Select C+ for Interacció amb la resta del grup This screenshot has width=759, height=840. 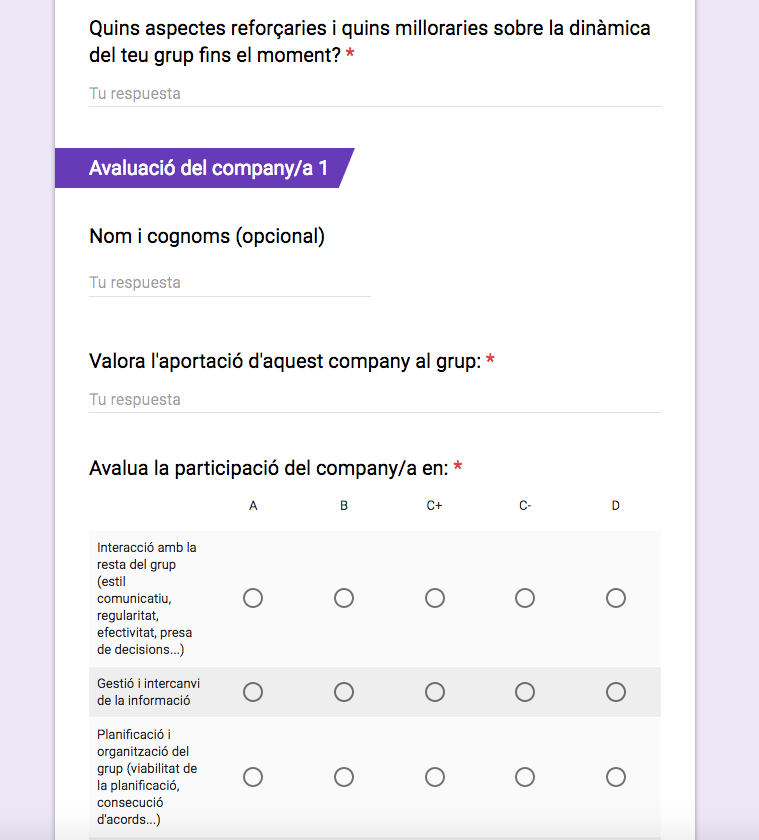(x=435, y=598)
